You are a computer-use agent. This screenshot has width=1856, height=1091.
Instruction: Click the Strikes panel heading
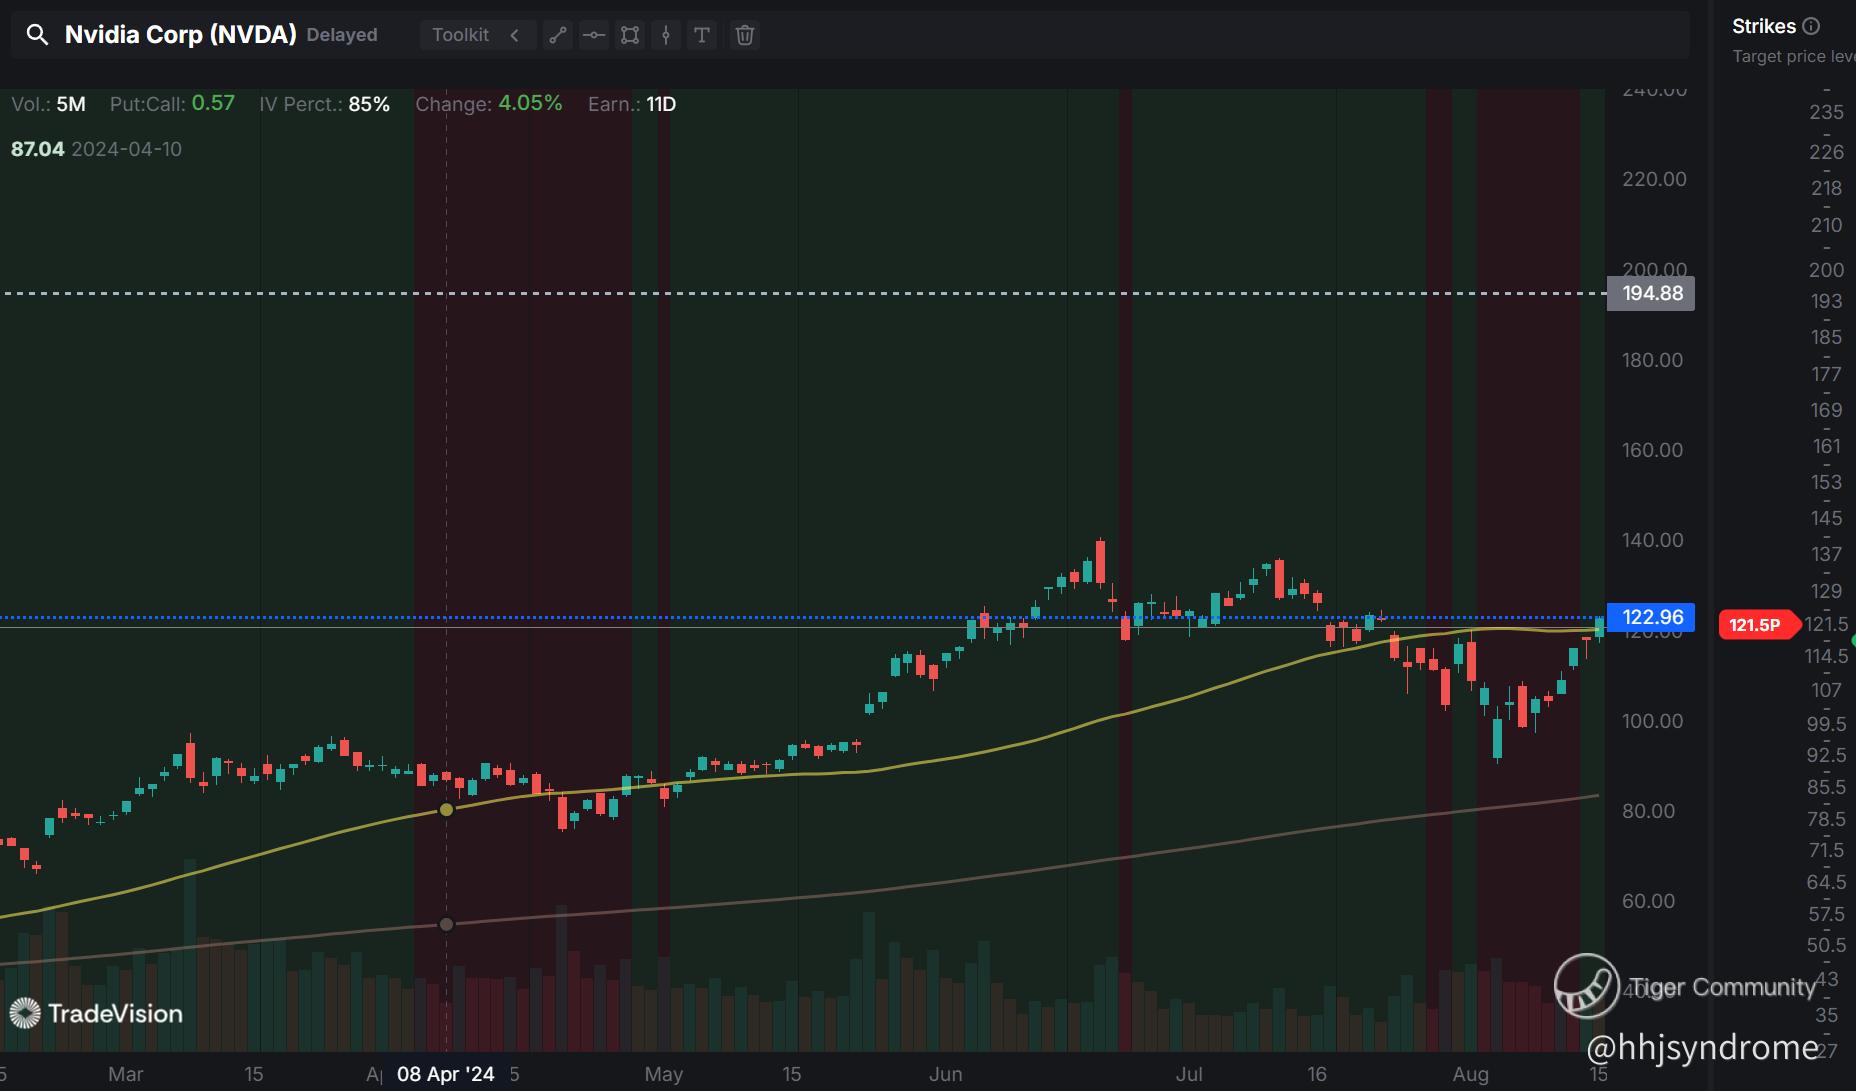pyautogui.click(x=1764, y=27)
